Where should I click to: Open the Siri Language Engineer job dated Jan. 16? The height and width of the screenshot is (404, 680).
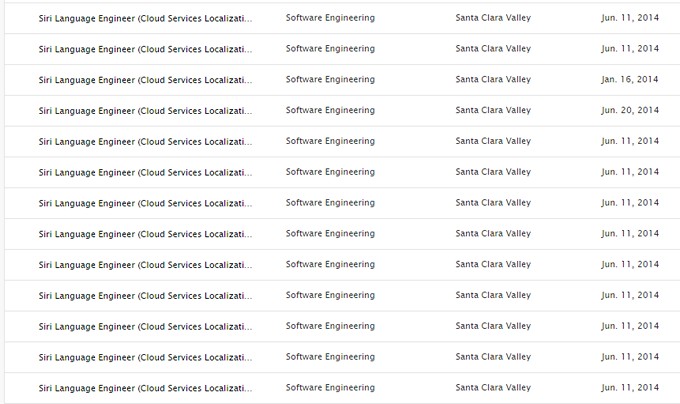[x=145, y=80]
